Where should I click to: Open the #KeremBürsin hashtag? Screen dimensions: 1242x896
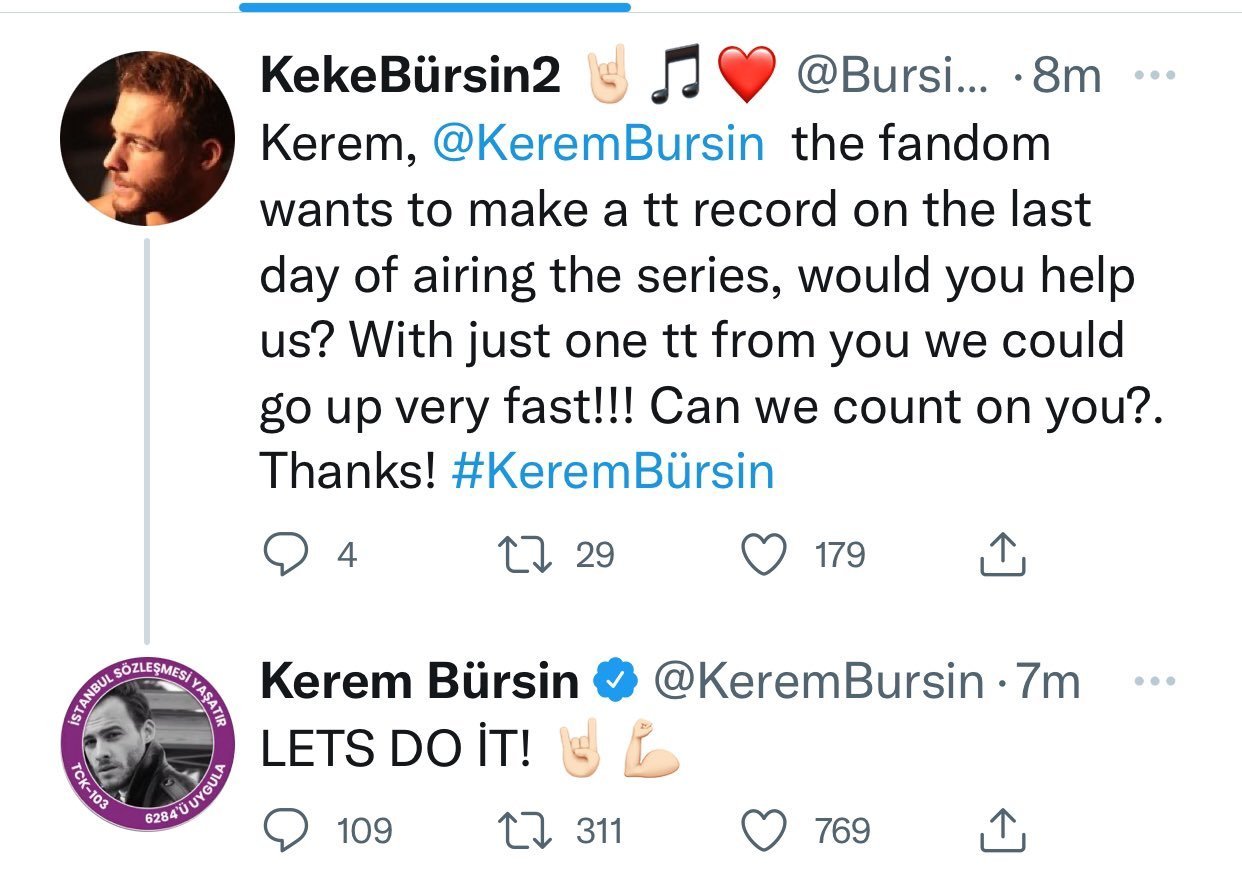click(x=613, y=471)
